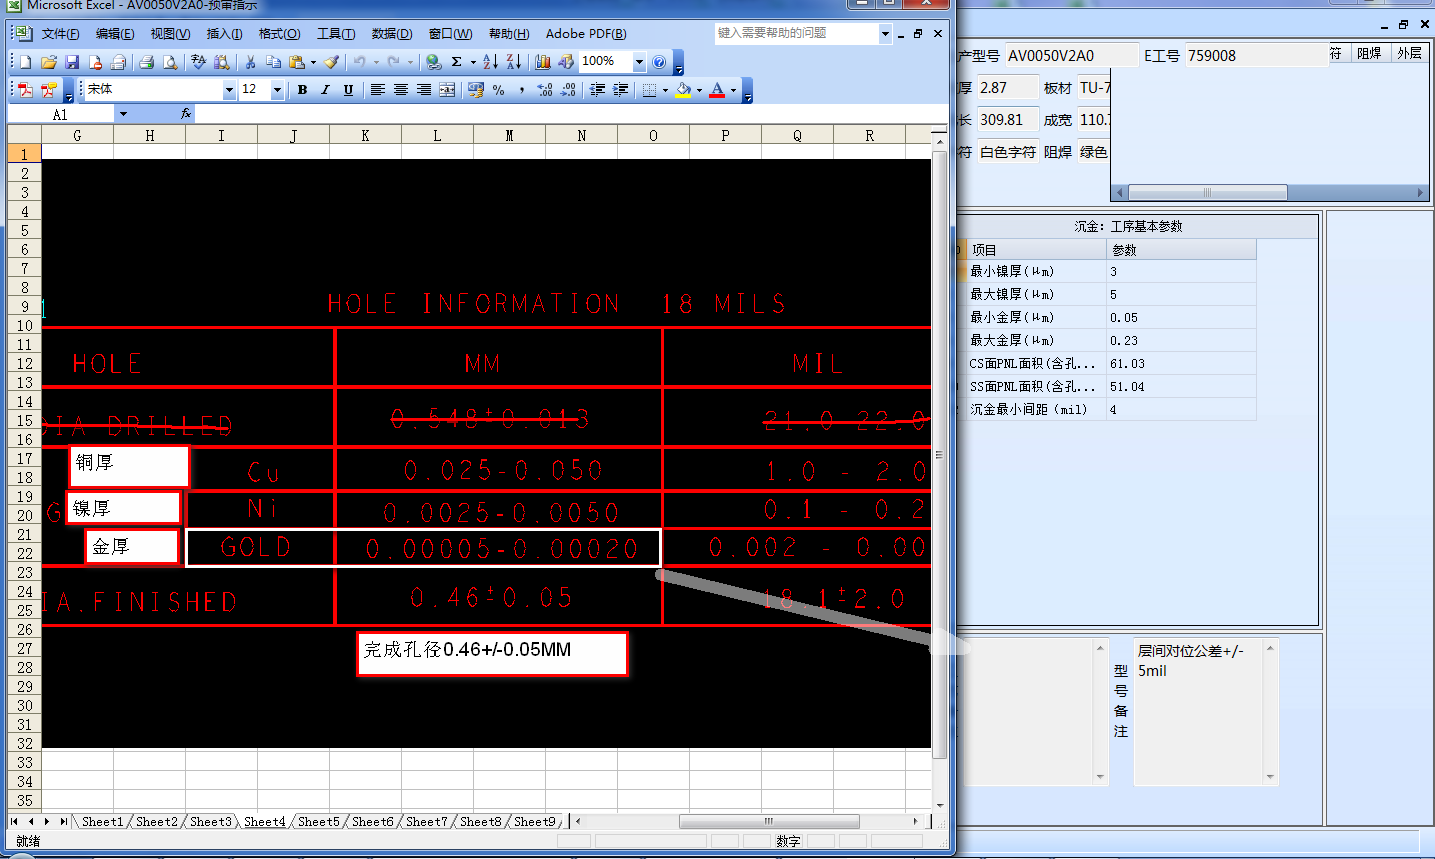This screenshot has width=1435, height=859.
Task: Apply center alignment to cells
Action: coord(401,90)
